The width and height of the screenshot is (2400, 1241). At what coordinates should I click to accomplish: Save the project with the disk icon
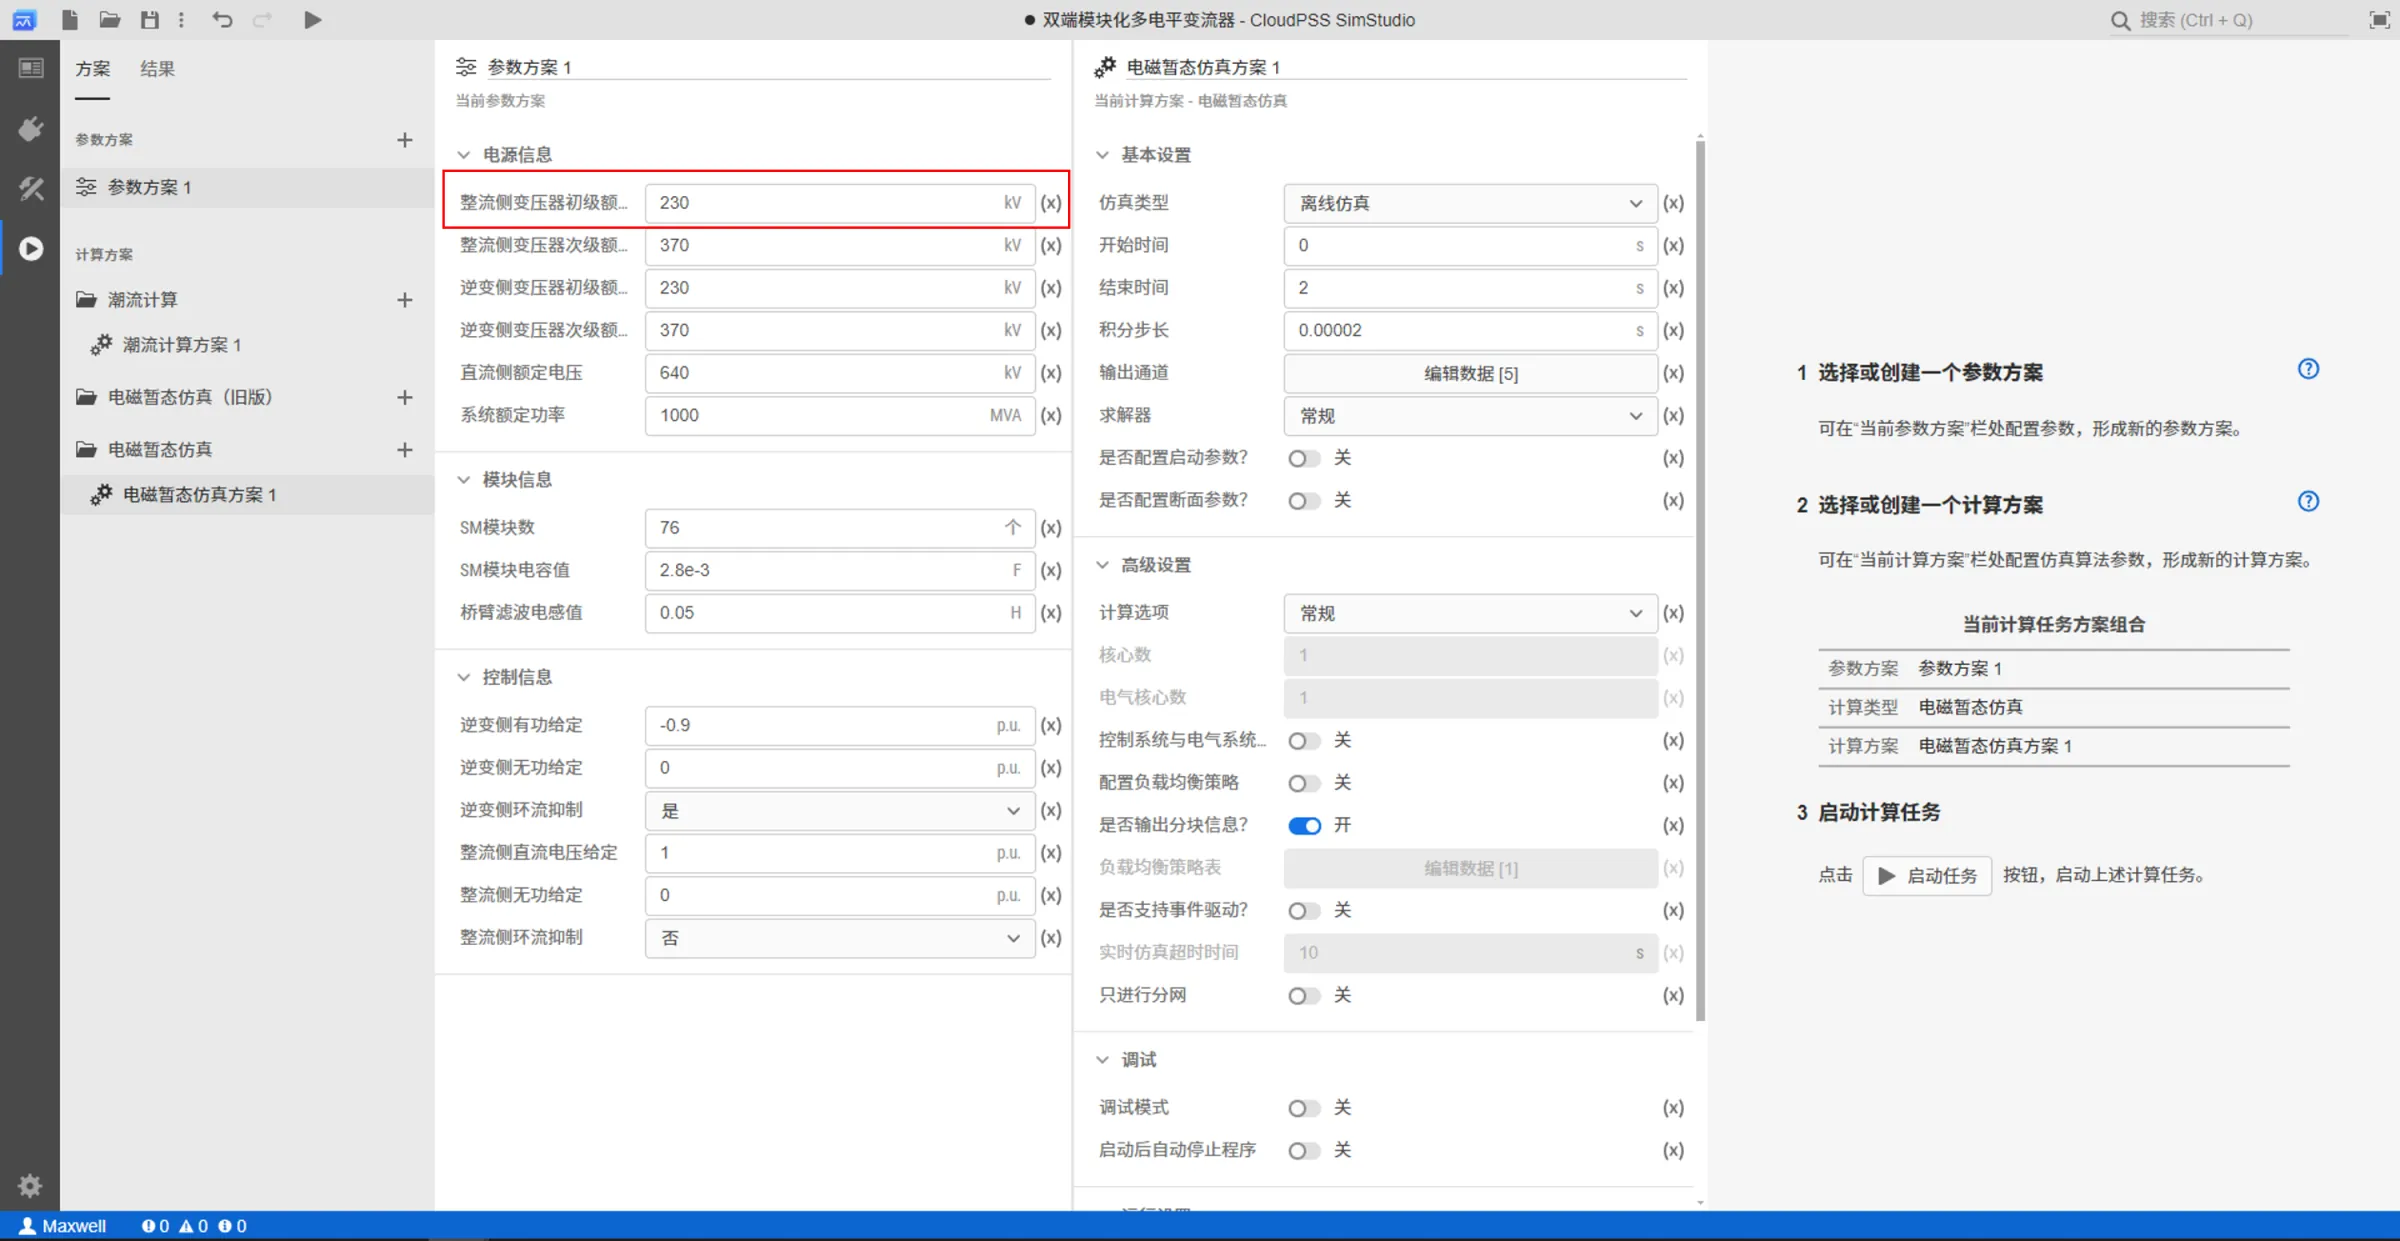point(150,19)
